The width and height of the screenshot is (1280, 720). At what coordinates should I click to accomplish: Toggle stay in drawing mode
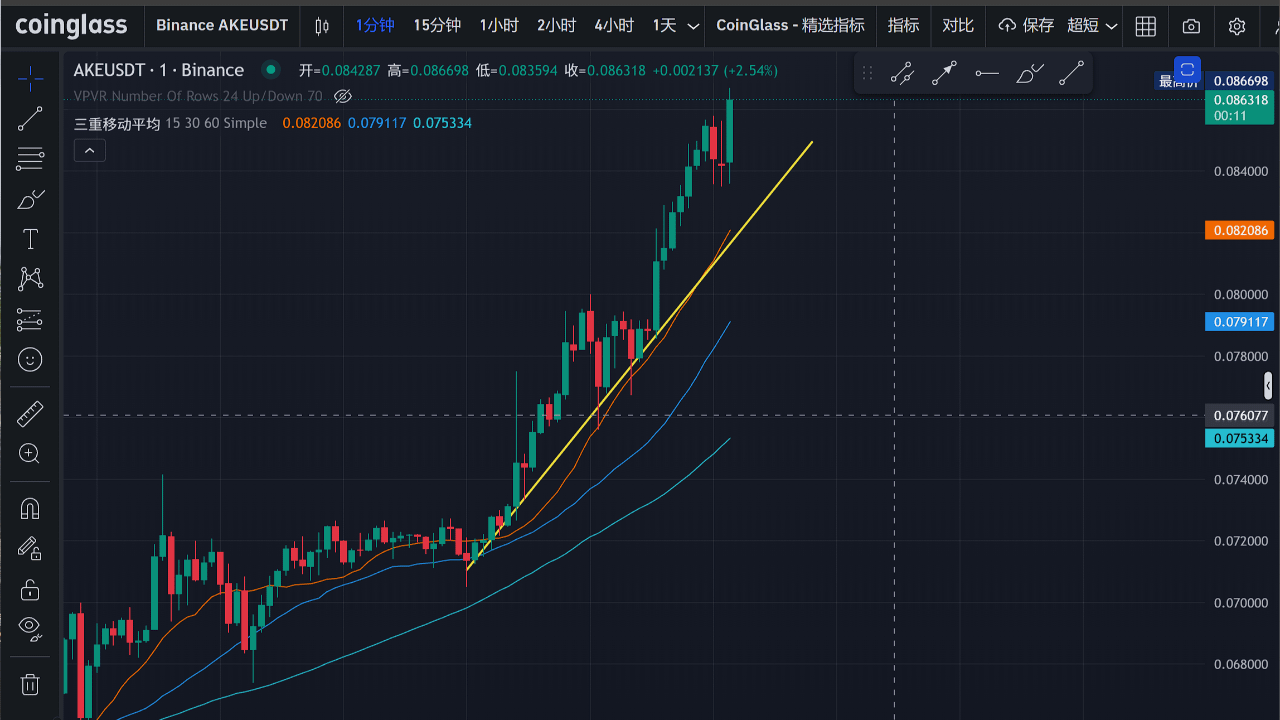coord(30,548)
